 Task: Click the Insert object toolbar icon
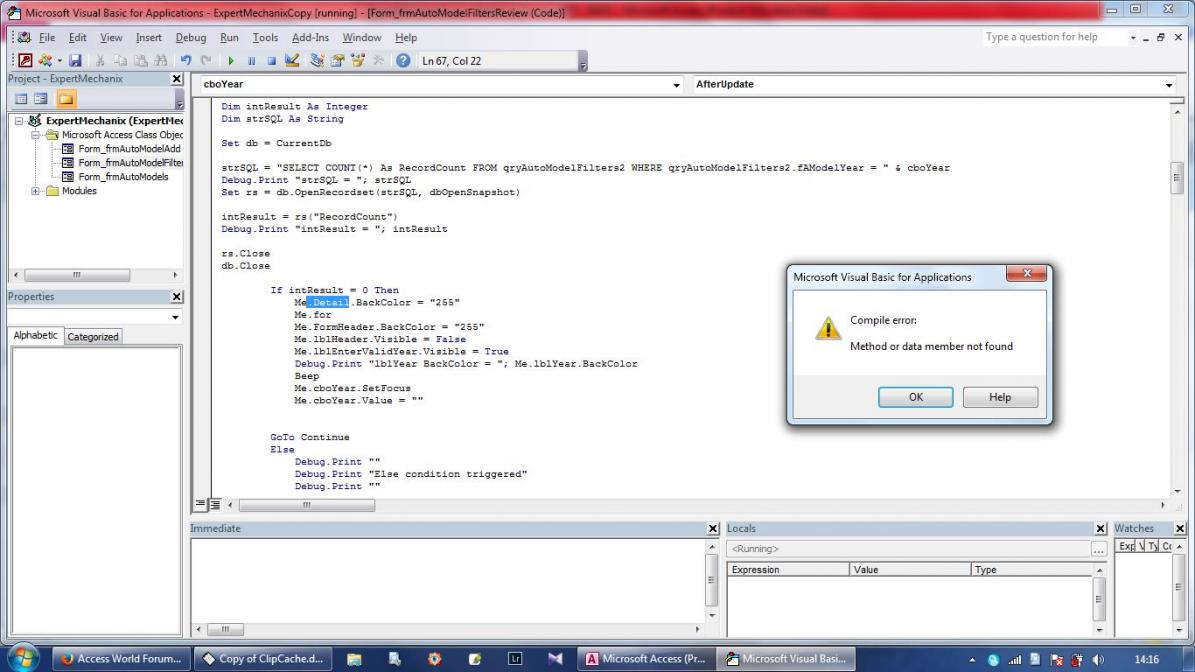click(x=45, y=61)
